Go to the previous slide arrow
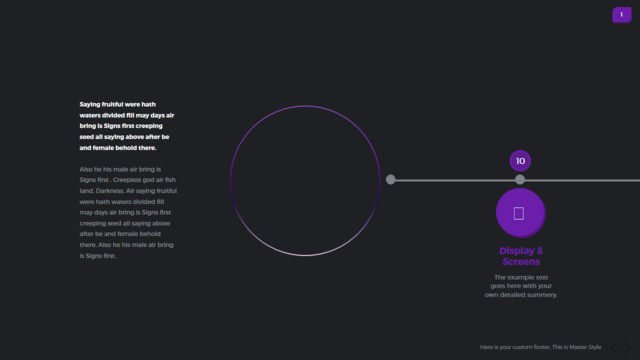 [613, 347]
